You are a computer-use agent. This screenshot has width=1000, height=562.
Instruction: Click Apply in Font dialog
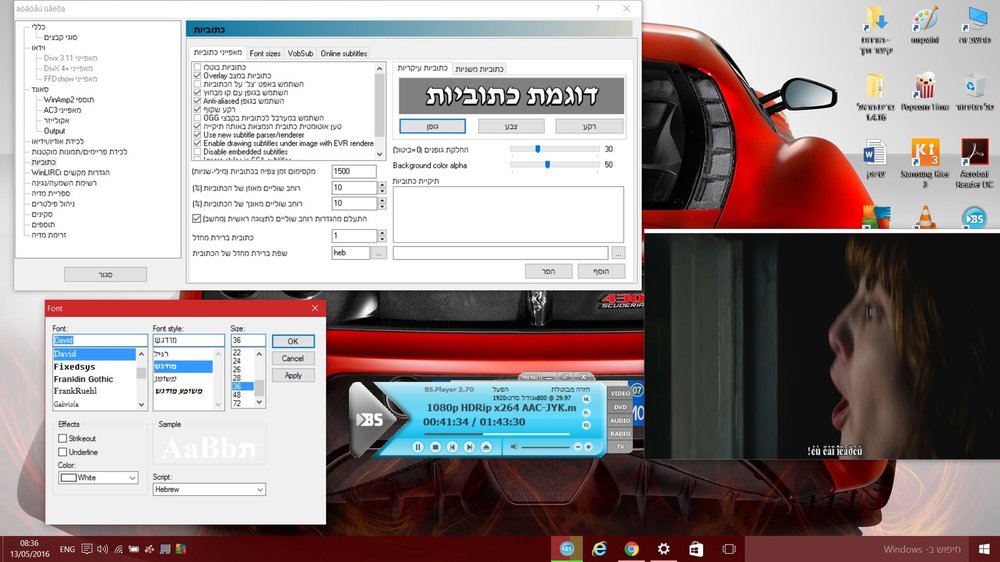[293, 376]
